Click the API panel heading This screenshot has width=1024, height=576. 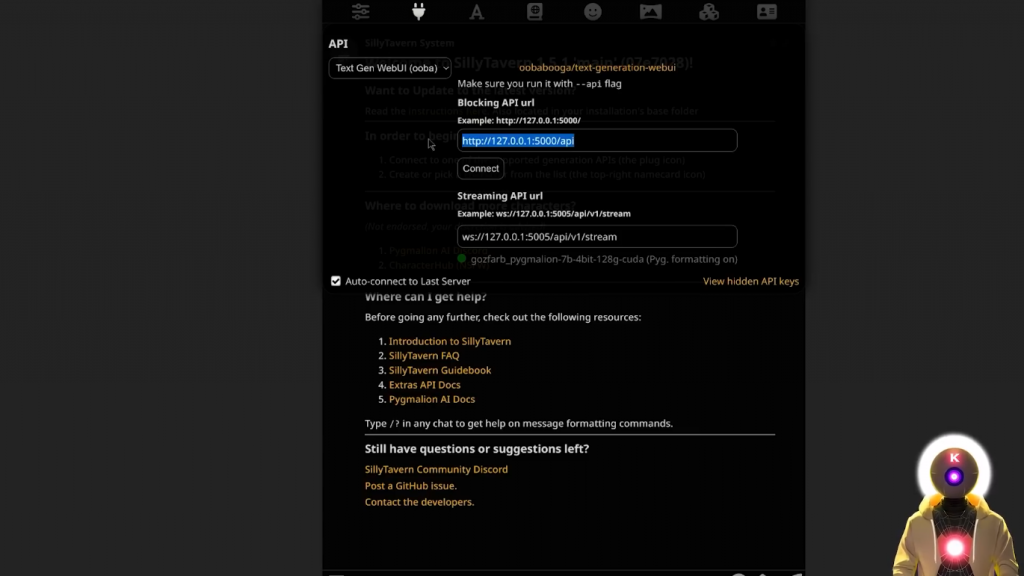click(338, 44)
